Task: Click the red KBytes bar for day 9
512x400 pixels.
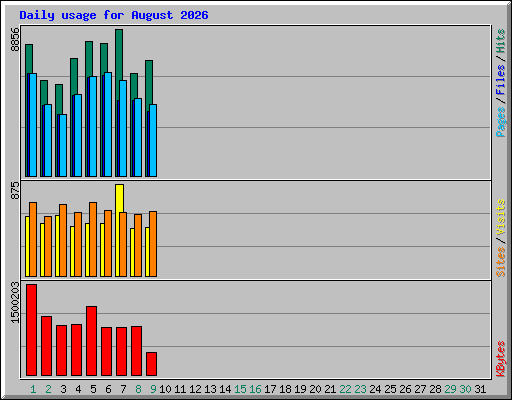Action: (152, 364)
